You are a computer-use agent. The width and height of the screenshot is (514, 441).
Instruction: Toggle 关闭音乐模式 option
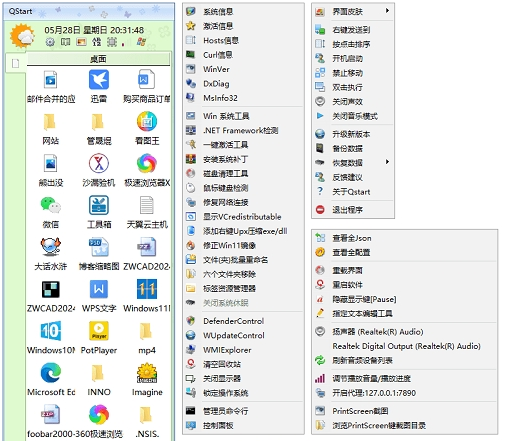click(x=353, y=116)
